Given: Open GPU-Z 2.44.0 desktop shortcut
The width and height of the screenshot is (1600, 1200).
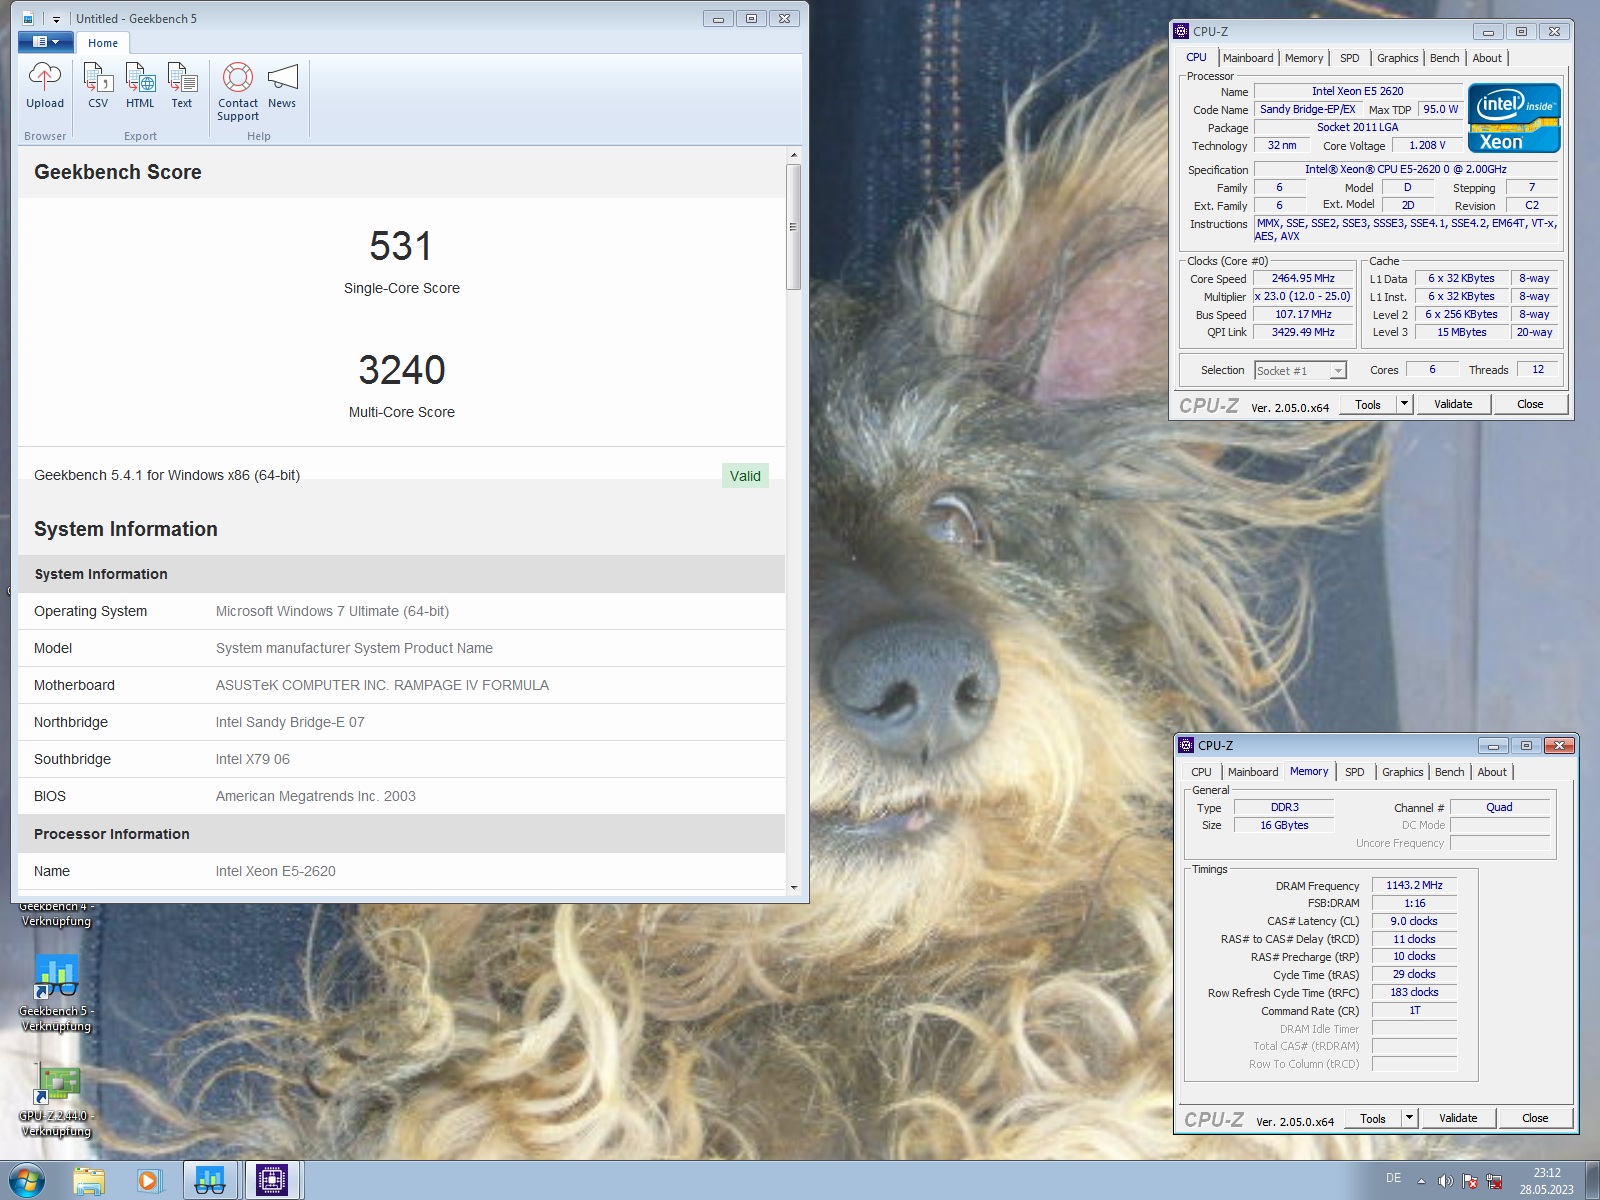Looking at the screenshot, I should pos(56,1100).
